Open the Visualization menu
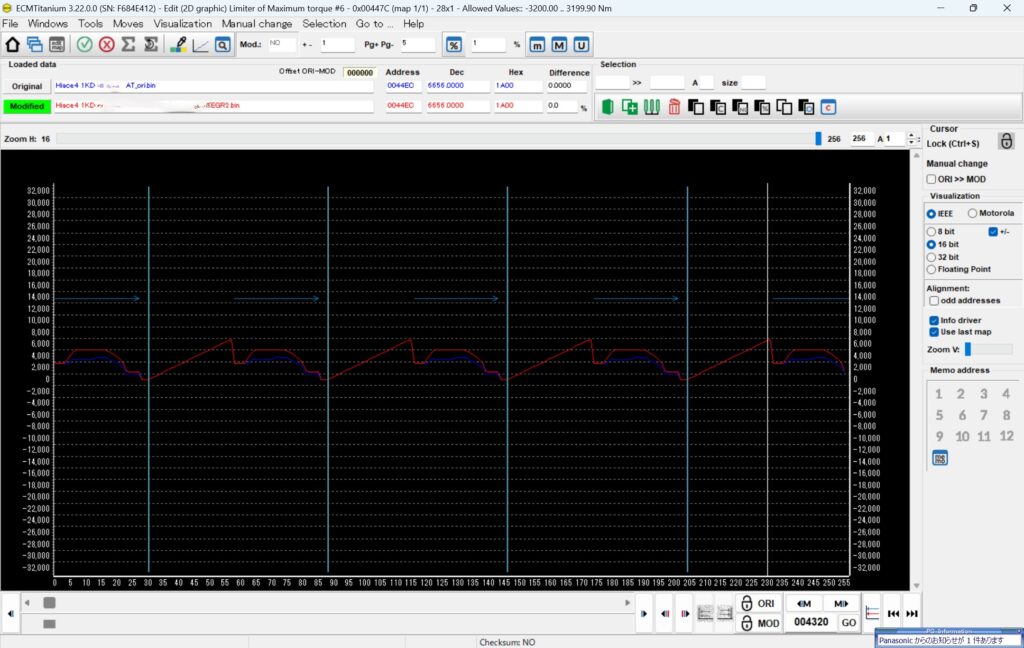This screenshot has width=1024, height=648. [183, 24]
